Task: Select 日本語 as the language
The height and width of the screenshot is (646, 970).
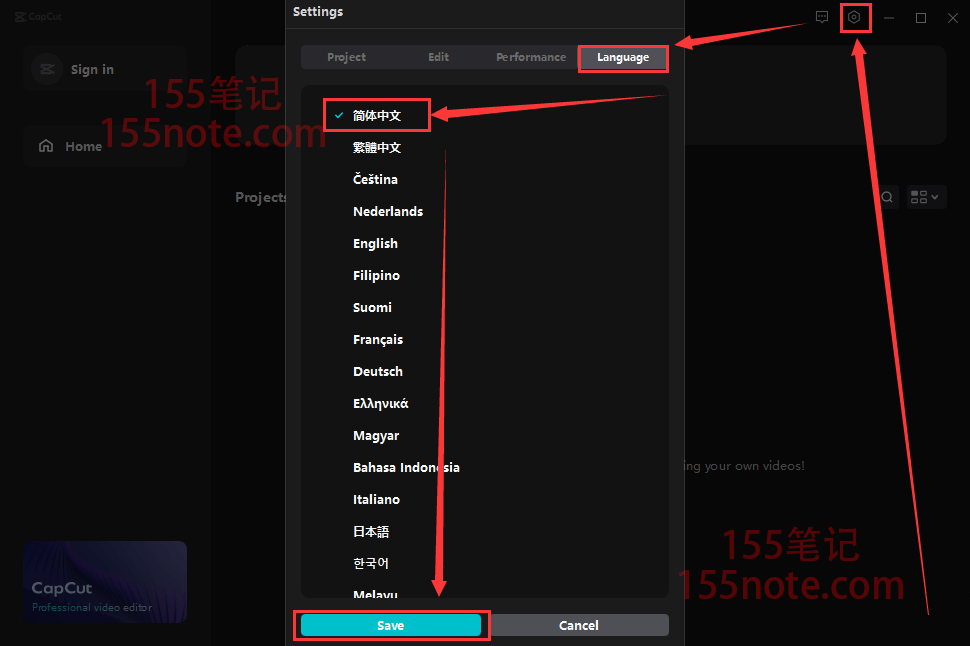Action: pos(371,532)
